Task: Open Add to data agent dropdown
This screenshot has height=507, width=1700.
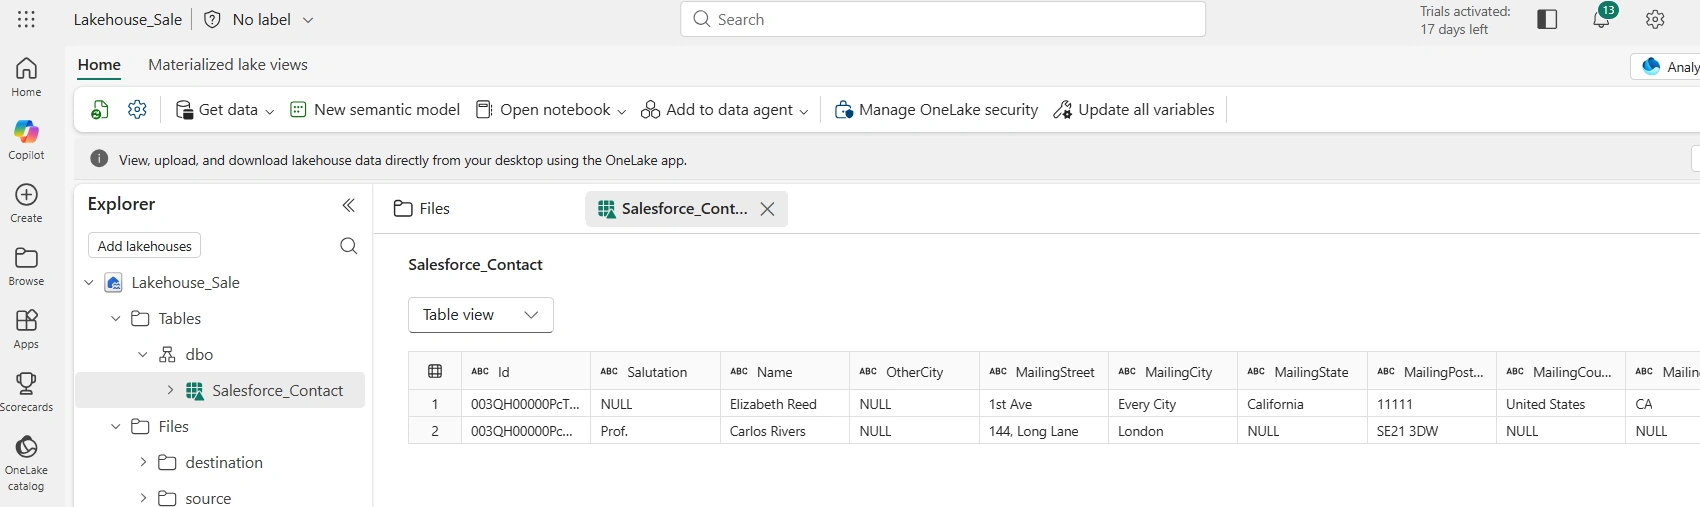Action: (725, 110)
